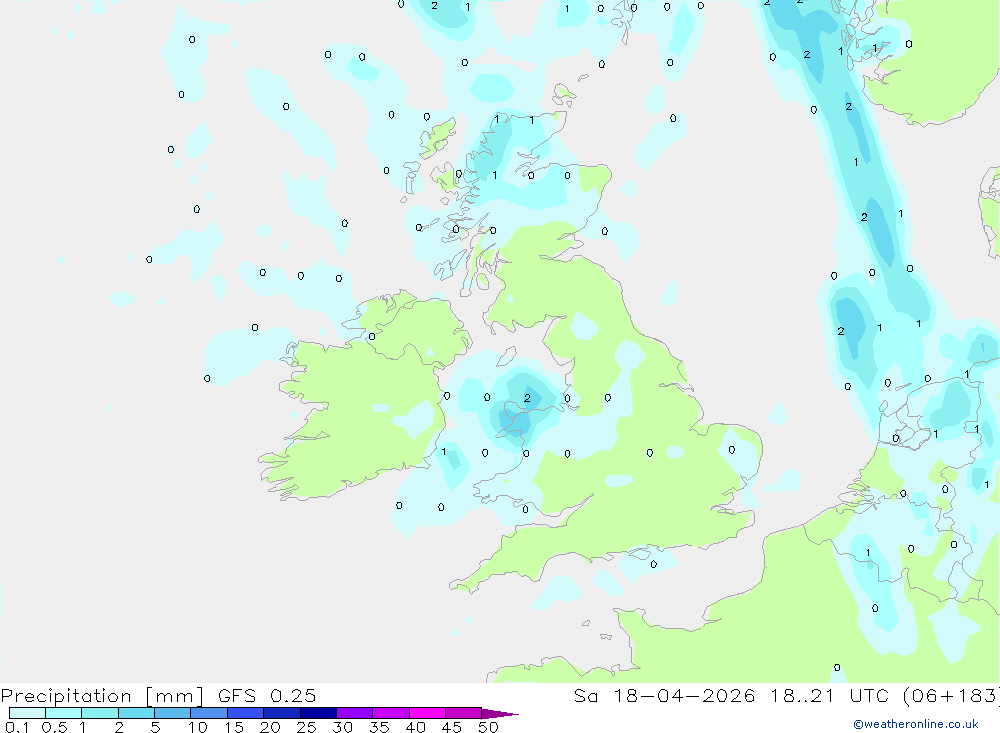1000x733 pixels.
Task: Click the '30' legend scale label
Action: [x=343, y=727]
